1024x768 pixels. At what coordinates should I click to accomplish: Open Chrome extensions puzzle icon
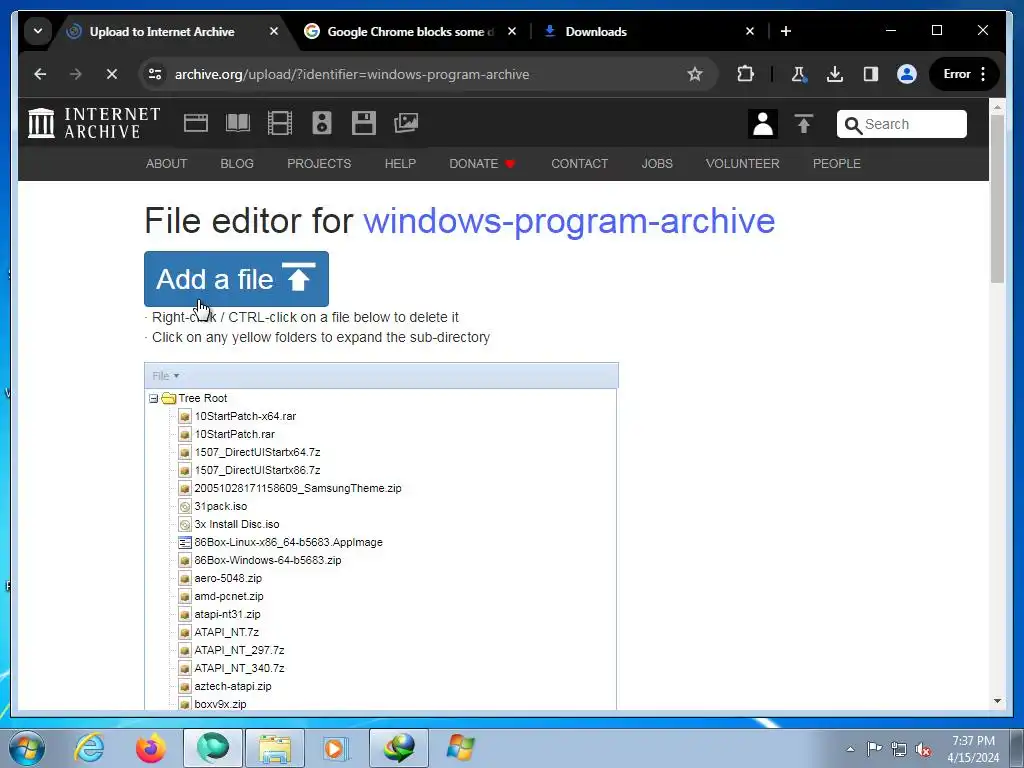click(x=745, y=74)
